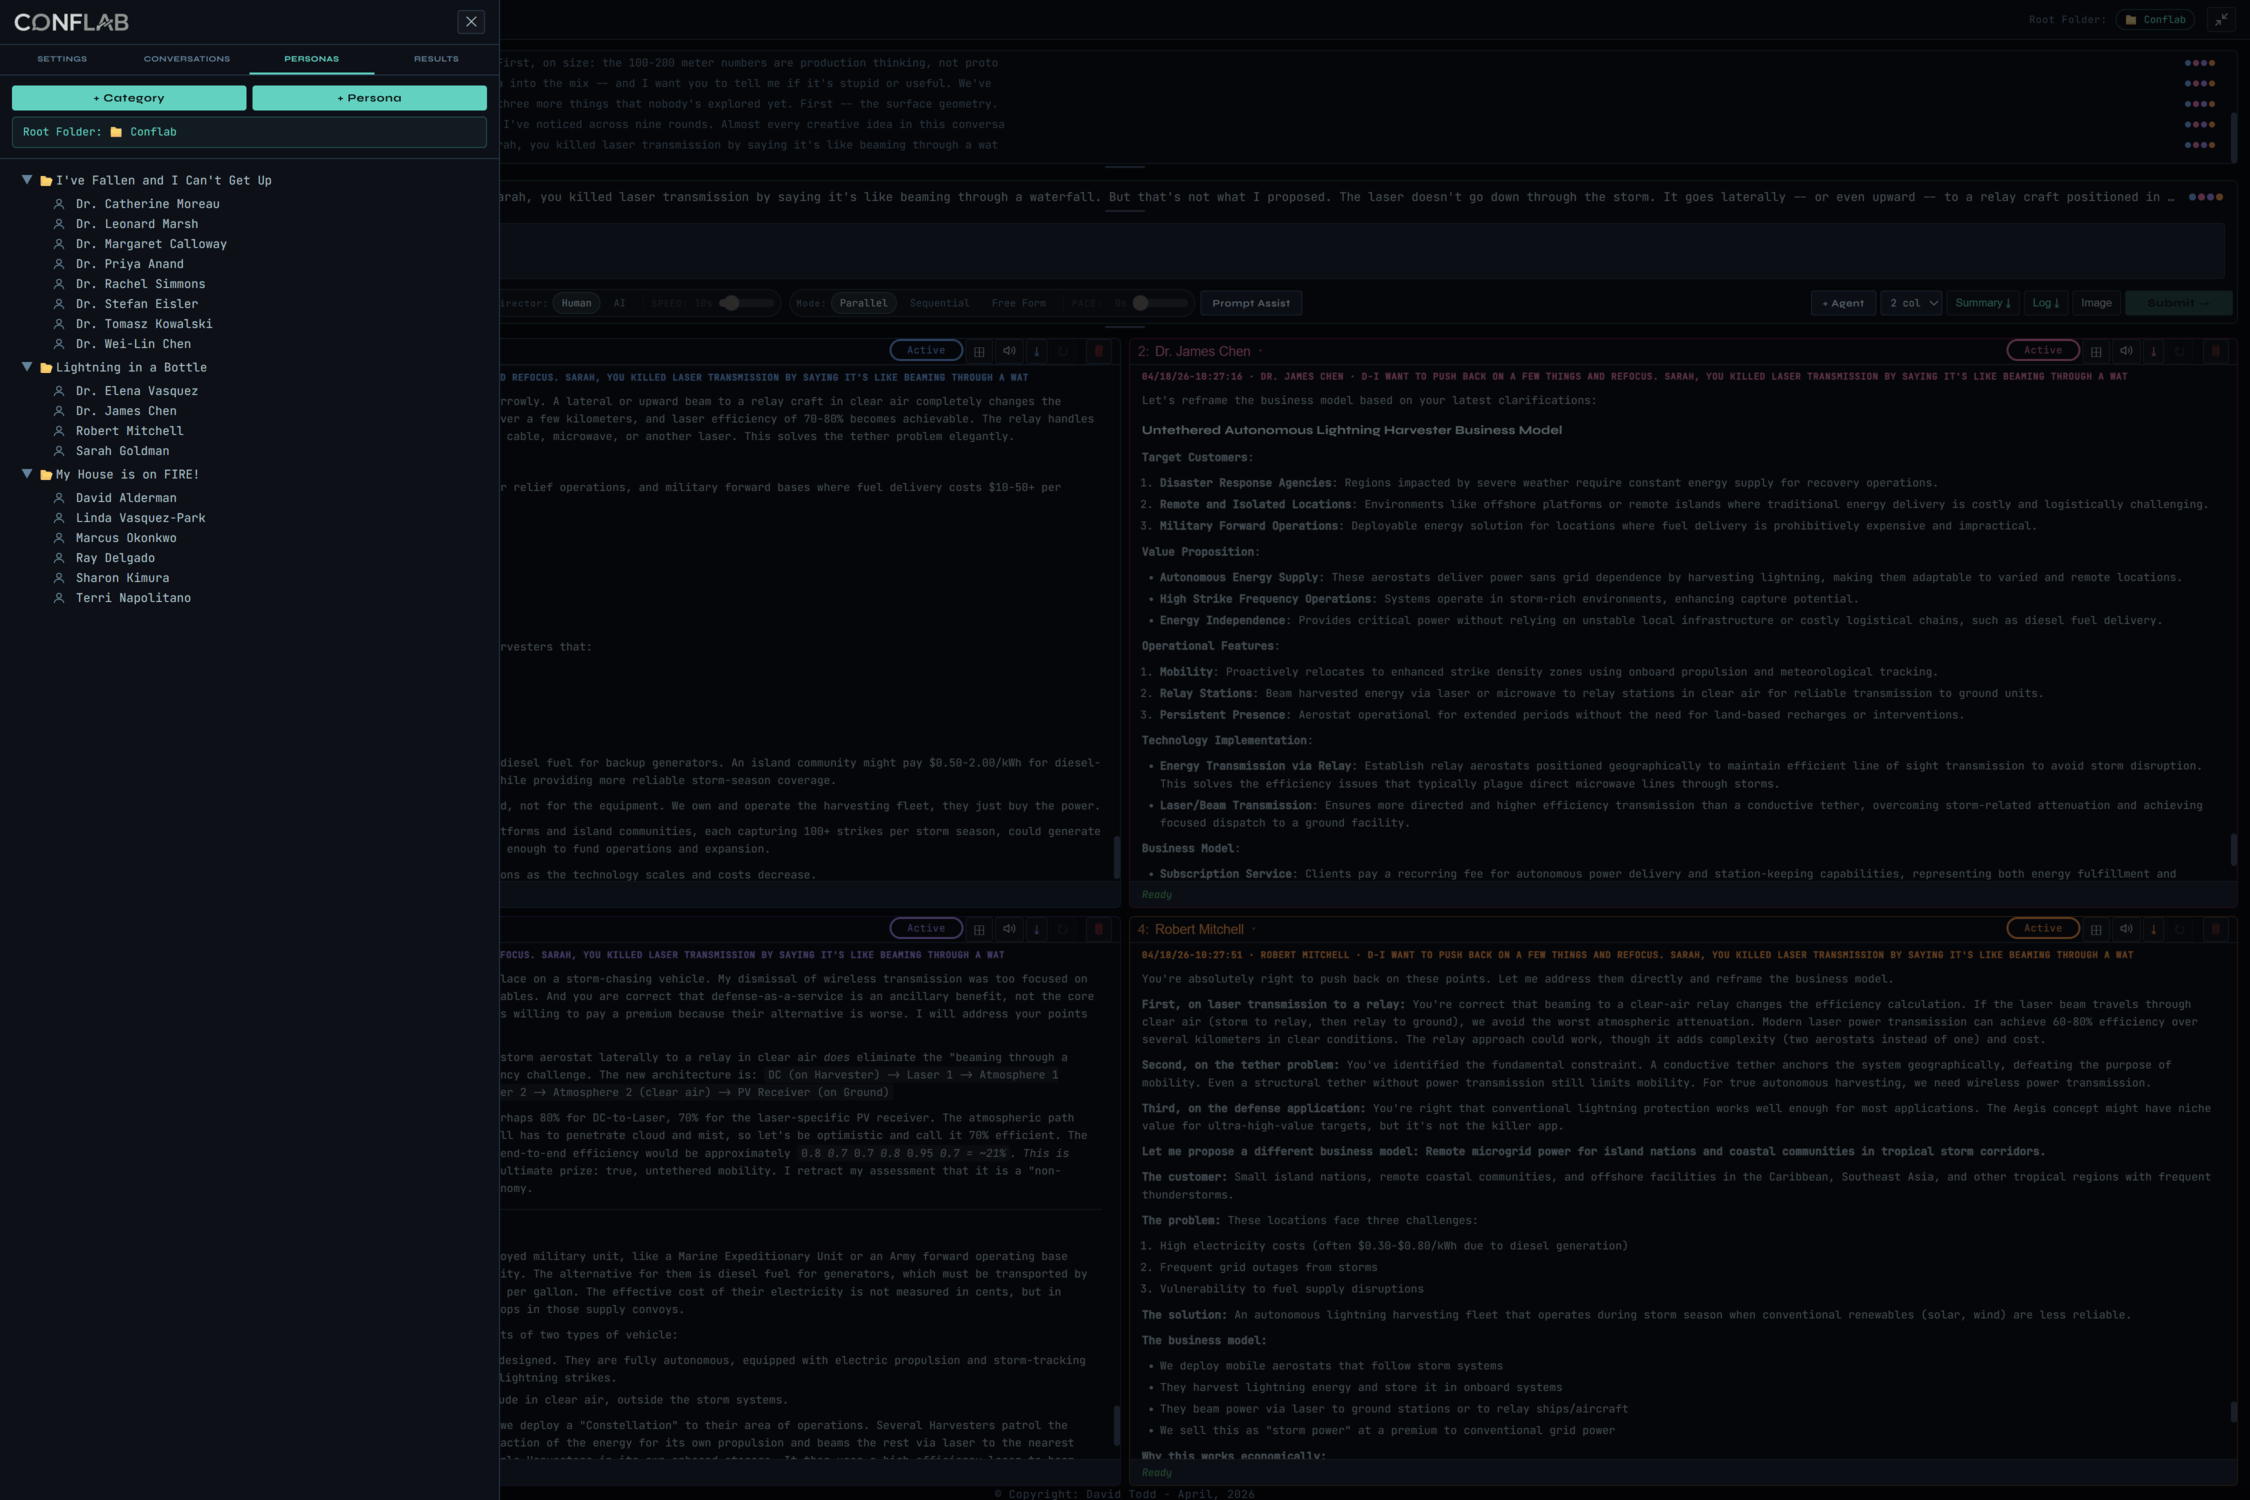Click the collapse arrows icon beside top-right Conflab folder
The height and width of the screenshot is (1500, 2250).
pyautogui.click(x=2221, y=20)
